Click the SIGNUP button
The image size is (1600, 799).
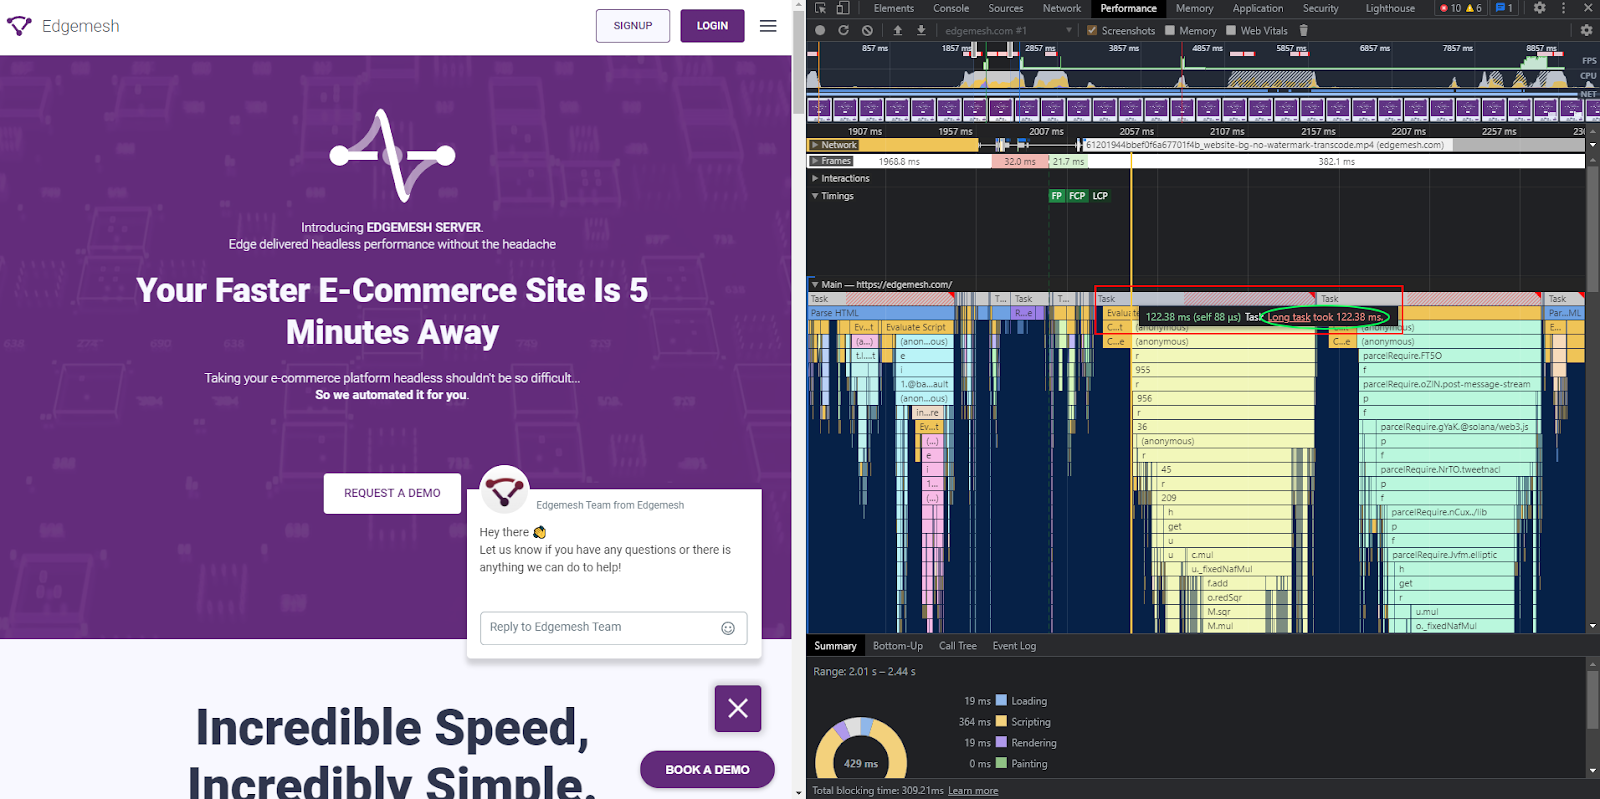pos(633,26)
